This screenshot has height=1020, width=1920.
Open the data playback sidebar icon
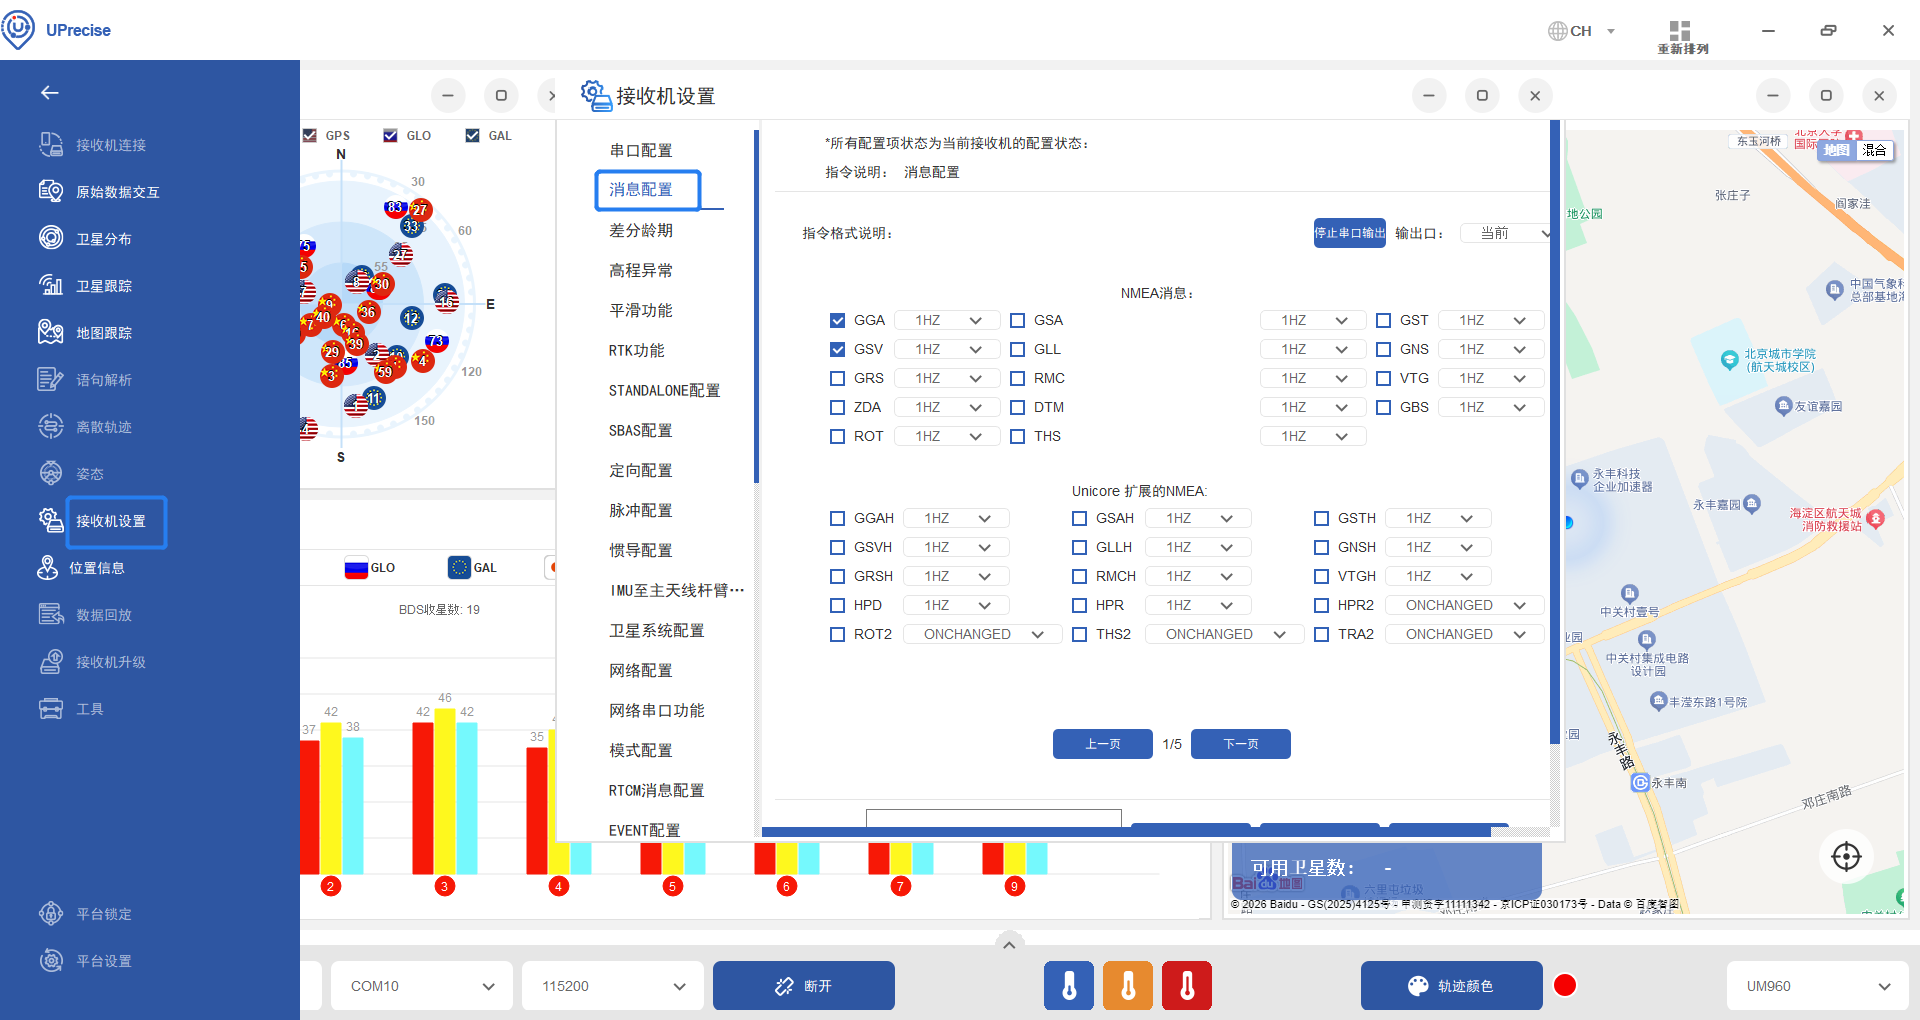coord(51,614)
